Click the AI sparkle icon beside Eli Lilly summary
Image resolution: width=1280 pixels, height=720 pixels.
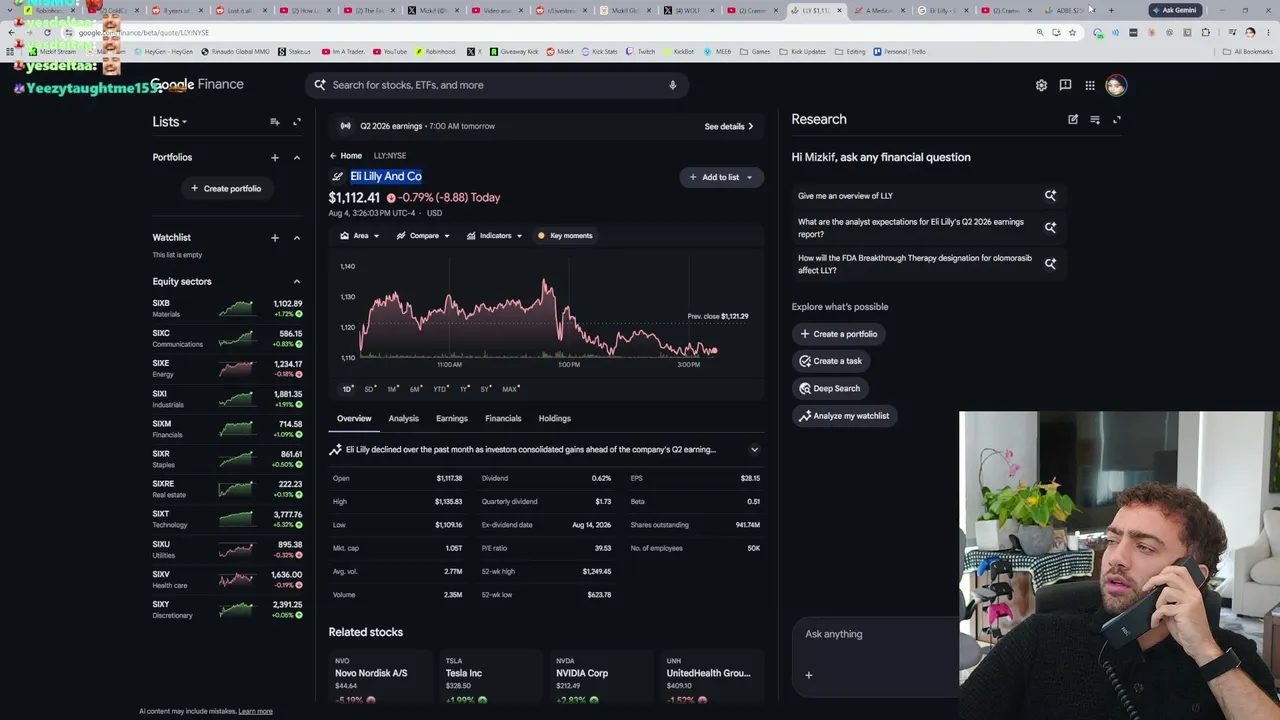pos(336,450)
